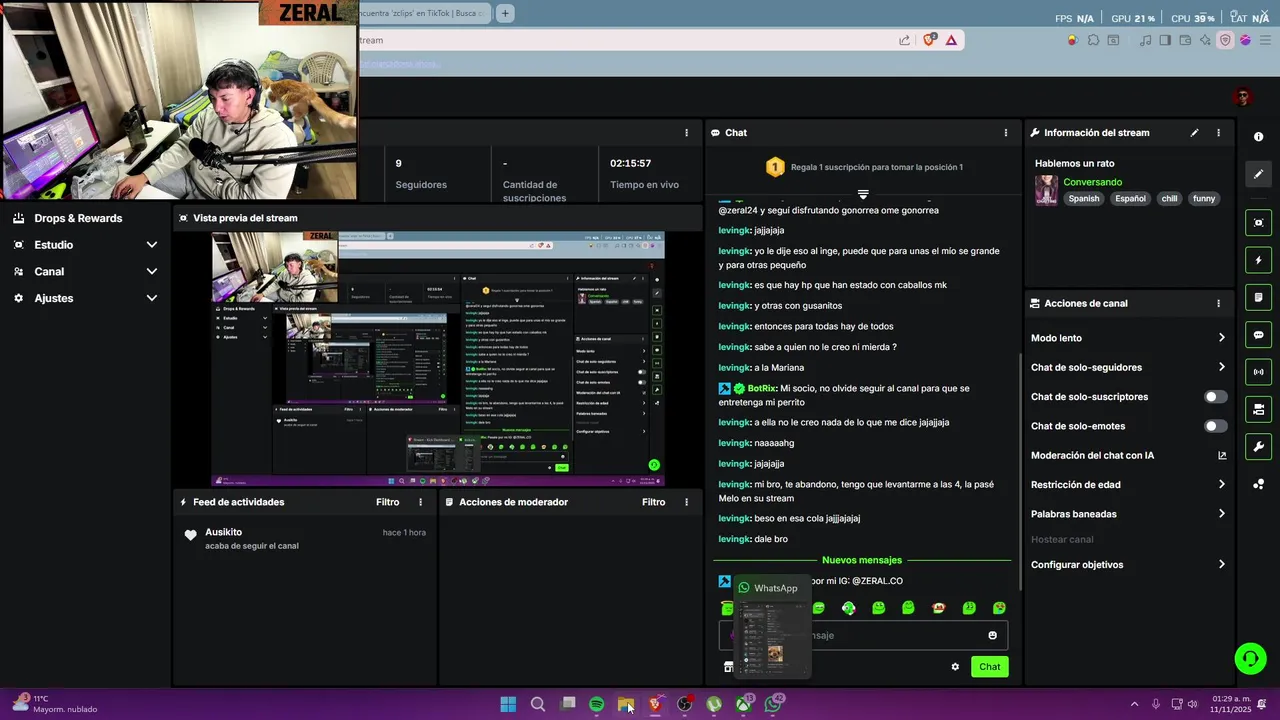Toggle the lightning bolt activity feed sidebar icon
Image resolution: width=1280 pixels, height=720 pixels.
(x=1258, y=260)
